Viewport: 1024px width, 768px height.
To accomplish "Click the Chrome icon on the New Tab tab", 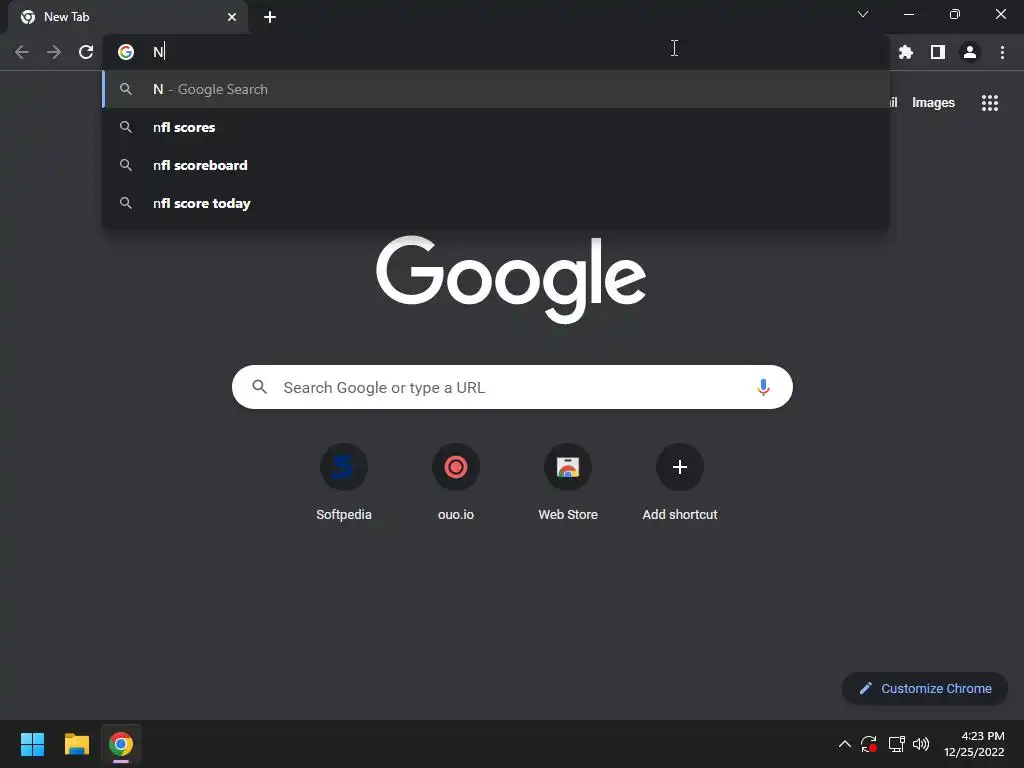I will point(27,17).
